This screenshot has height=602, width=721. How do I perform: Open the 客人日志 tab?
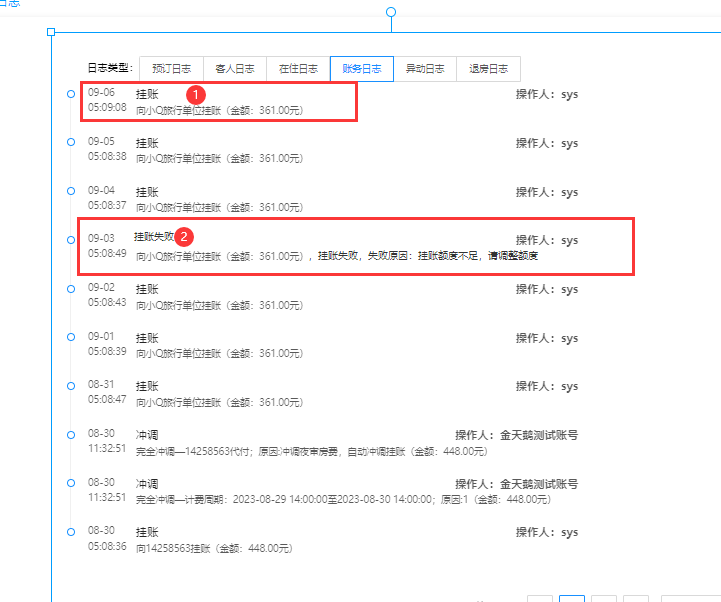point(235,69)
